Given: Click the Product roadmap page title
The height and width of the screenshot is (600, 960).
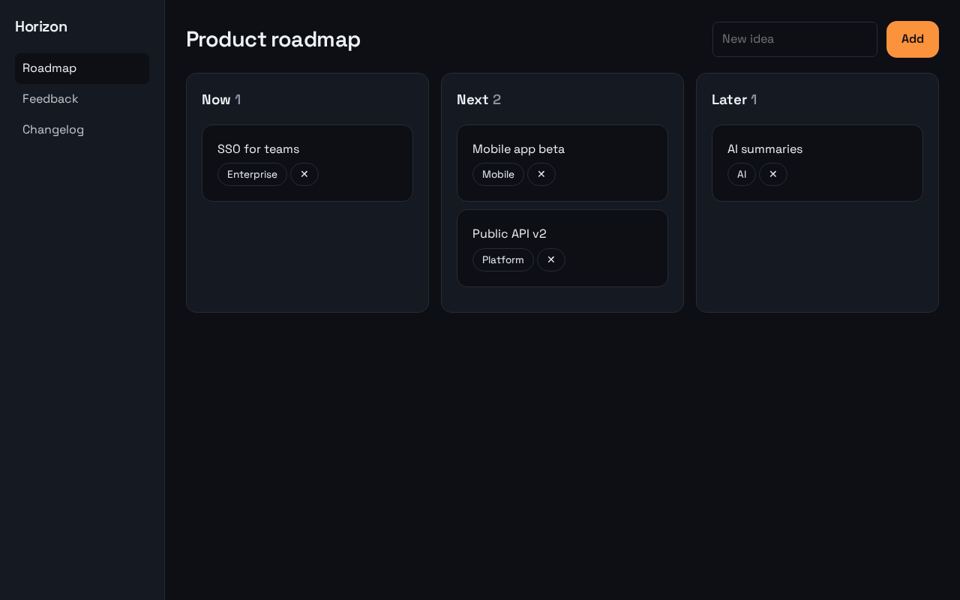Looking at the screenshot, I should [x=273, y=39].
